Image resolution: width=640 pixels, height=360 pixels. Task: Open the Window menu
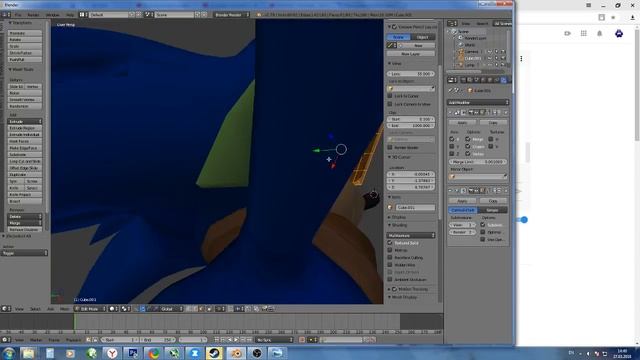[x=52, y=15]
